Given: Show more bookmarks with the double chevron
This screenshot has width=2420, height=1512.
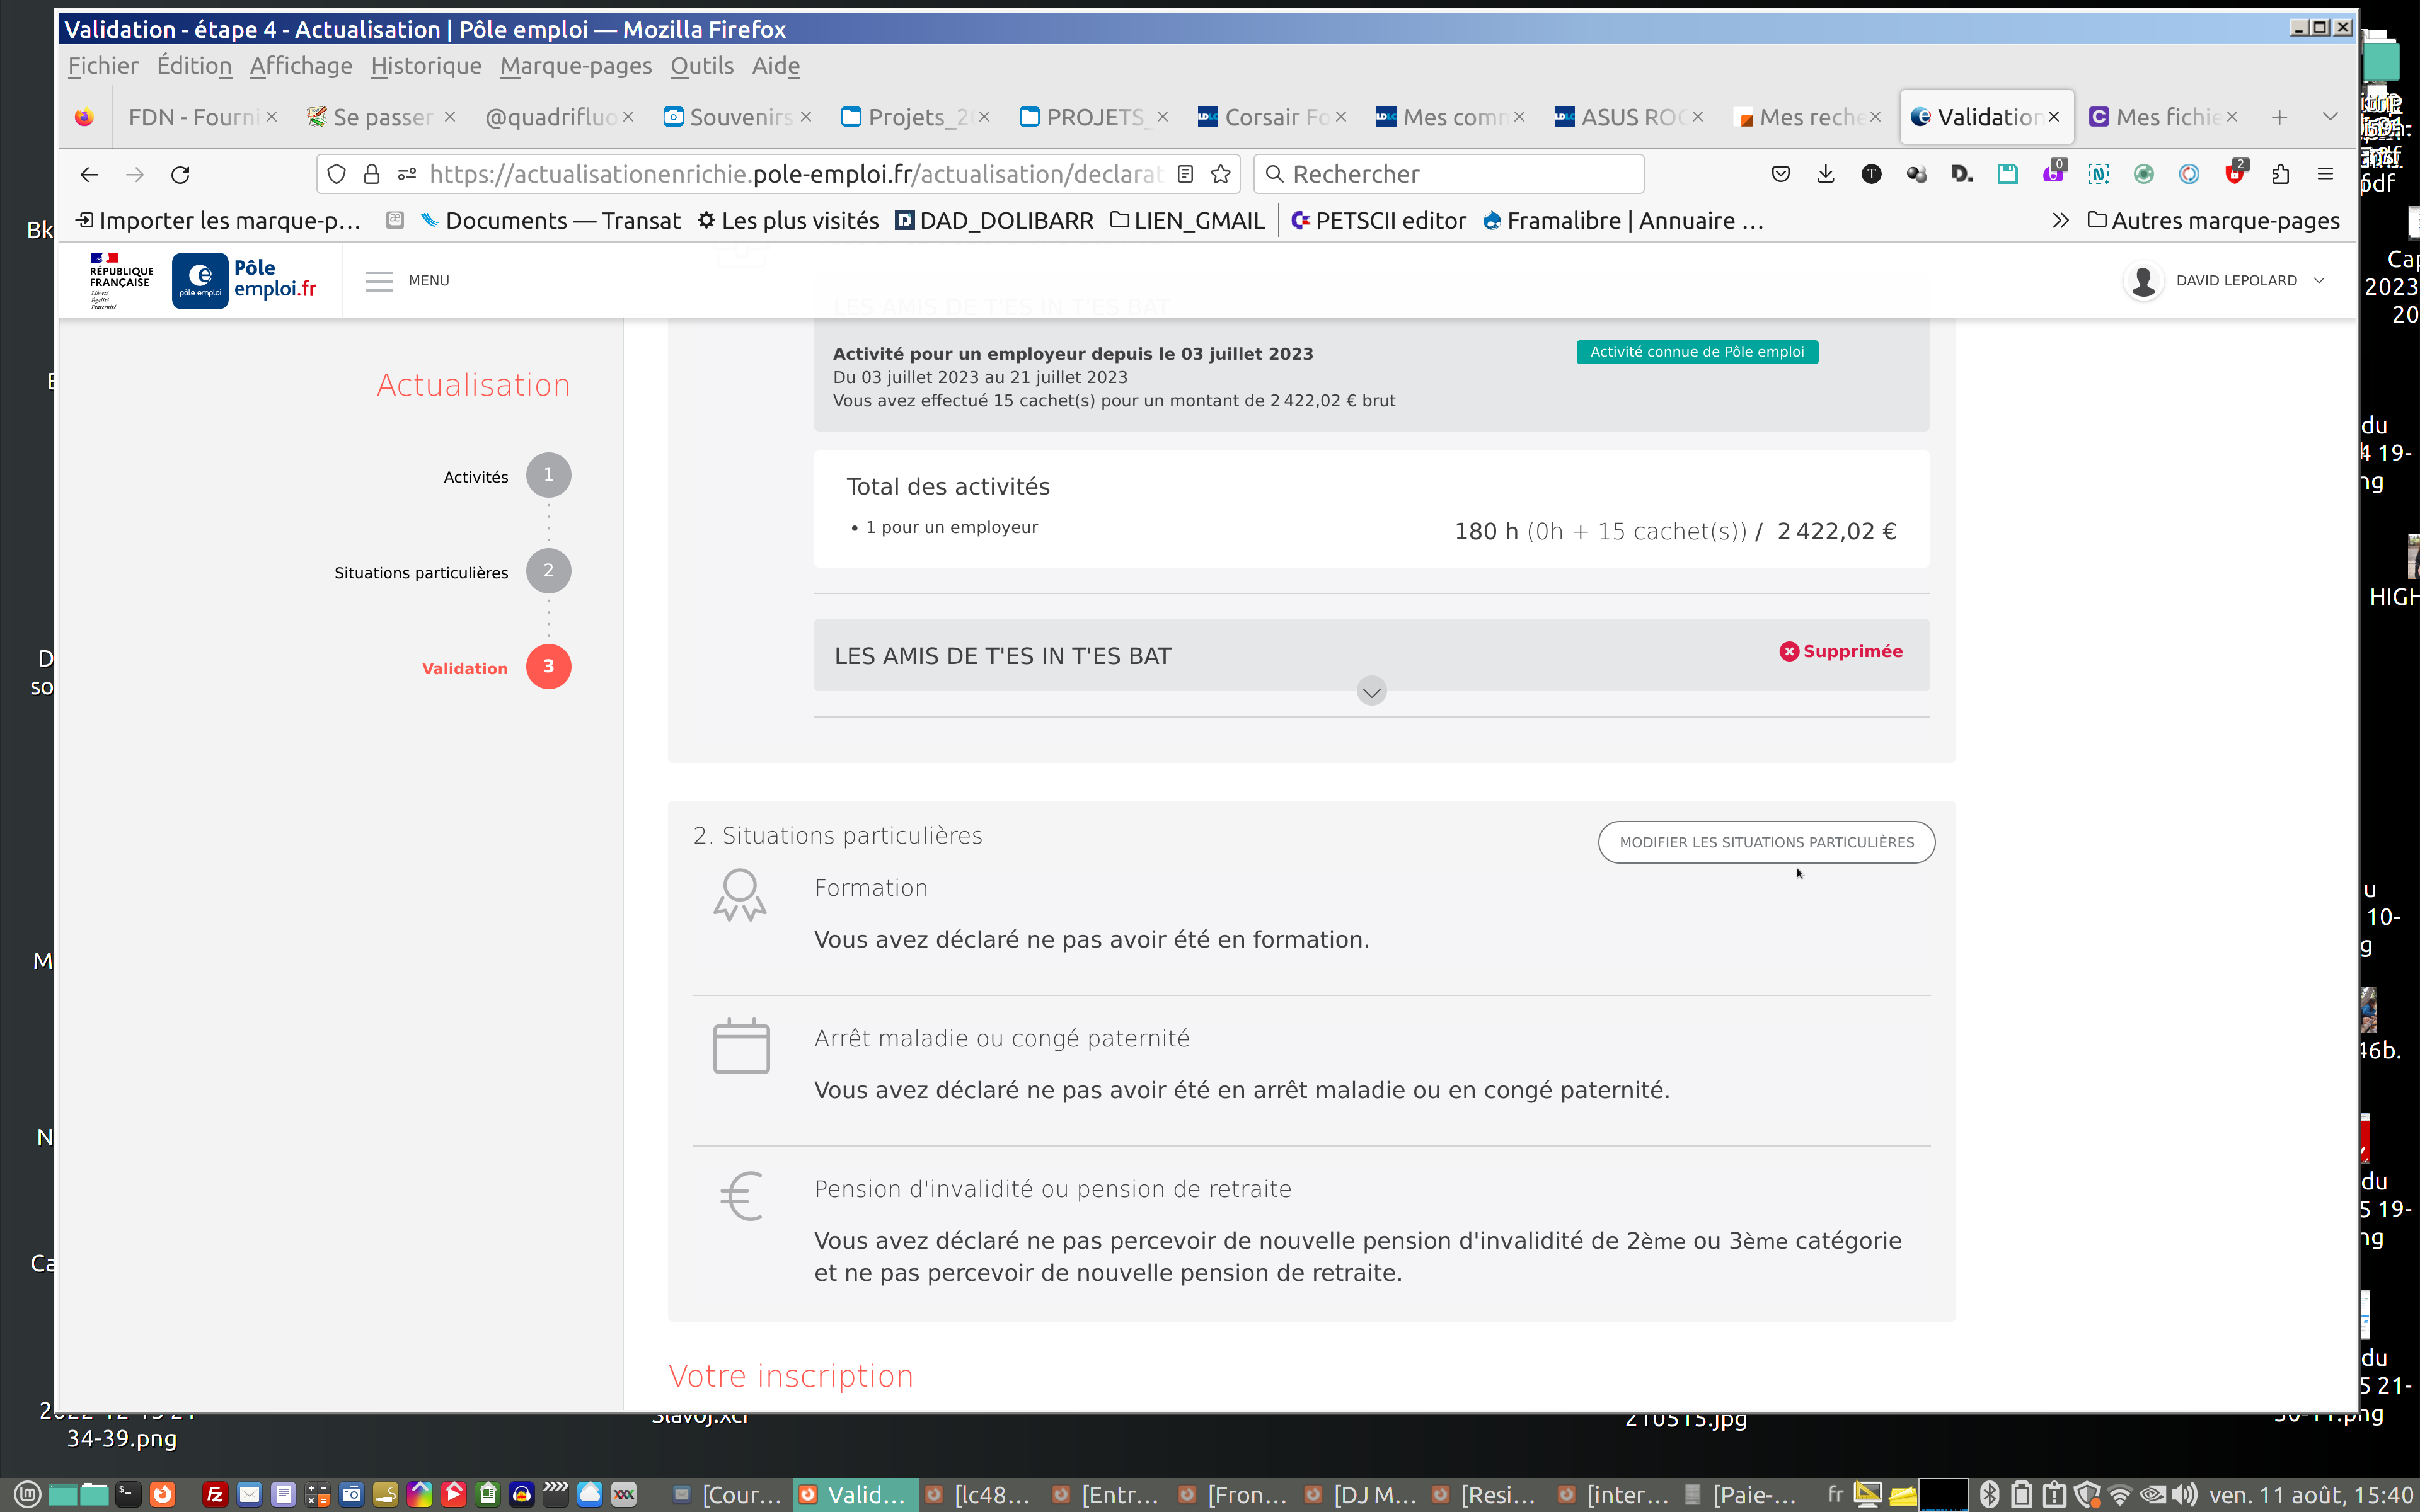Looking at the screenshot, I should [x=2060, y=221].
